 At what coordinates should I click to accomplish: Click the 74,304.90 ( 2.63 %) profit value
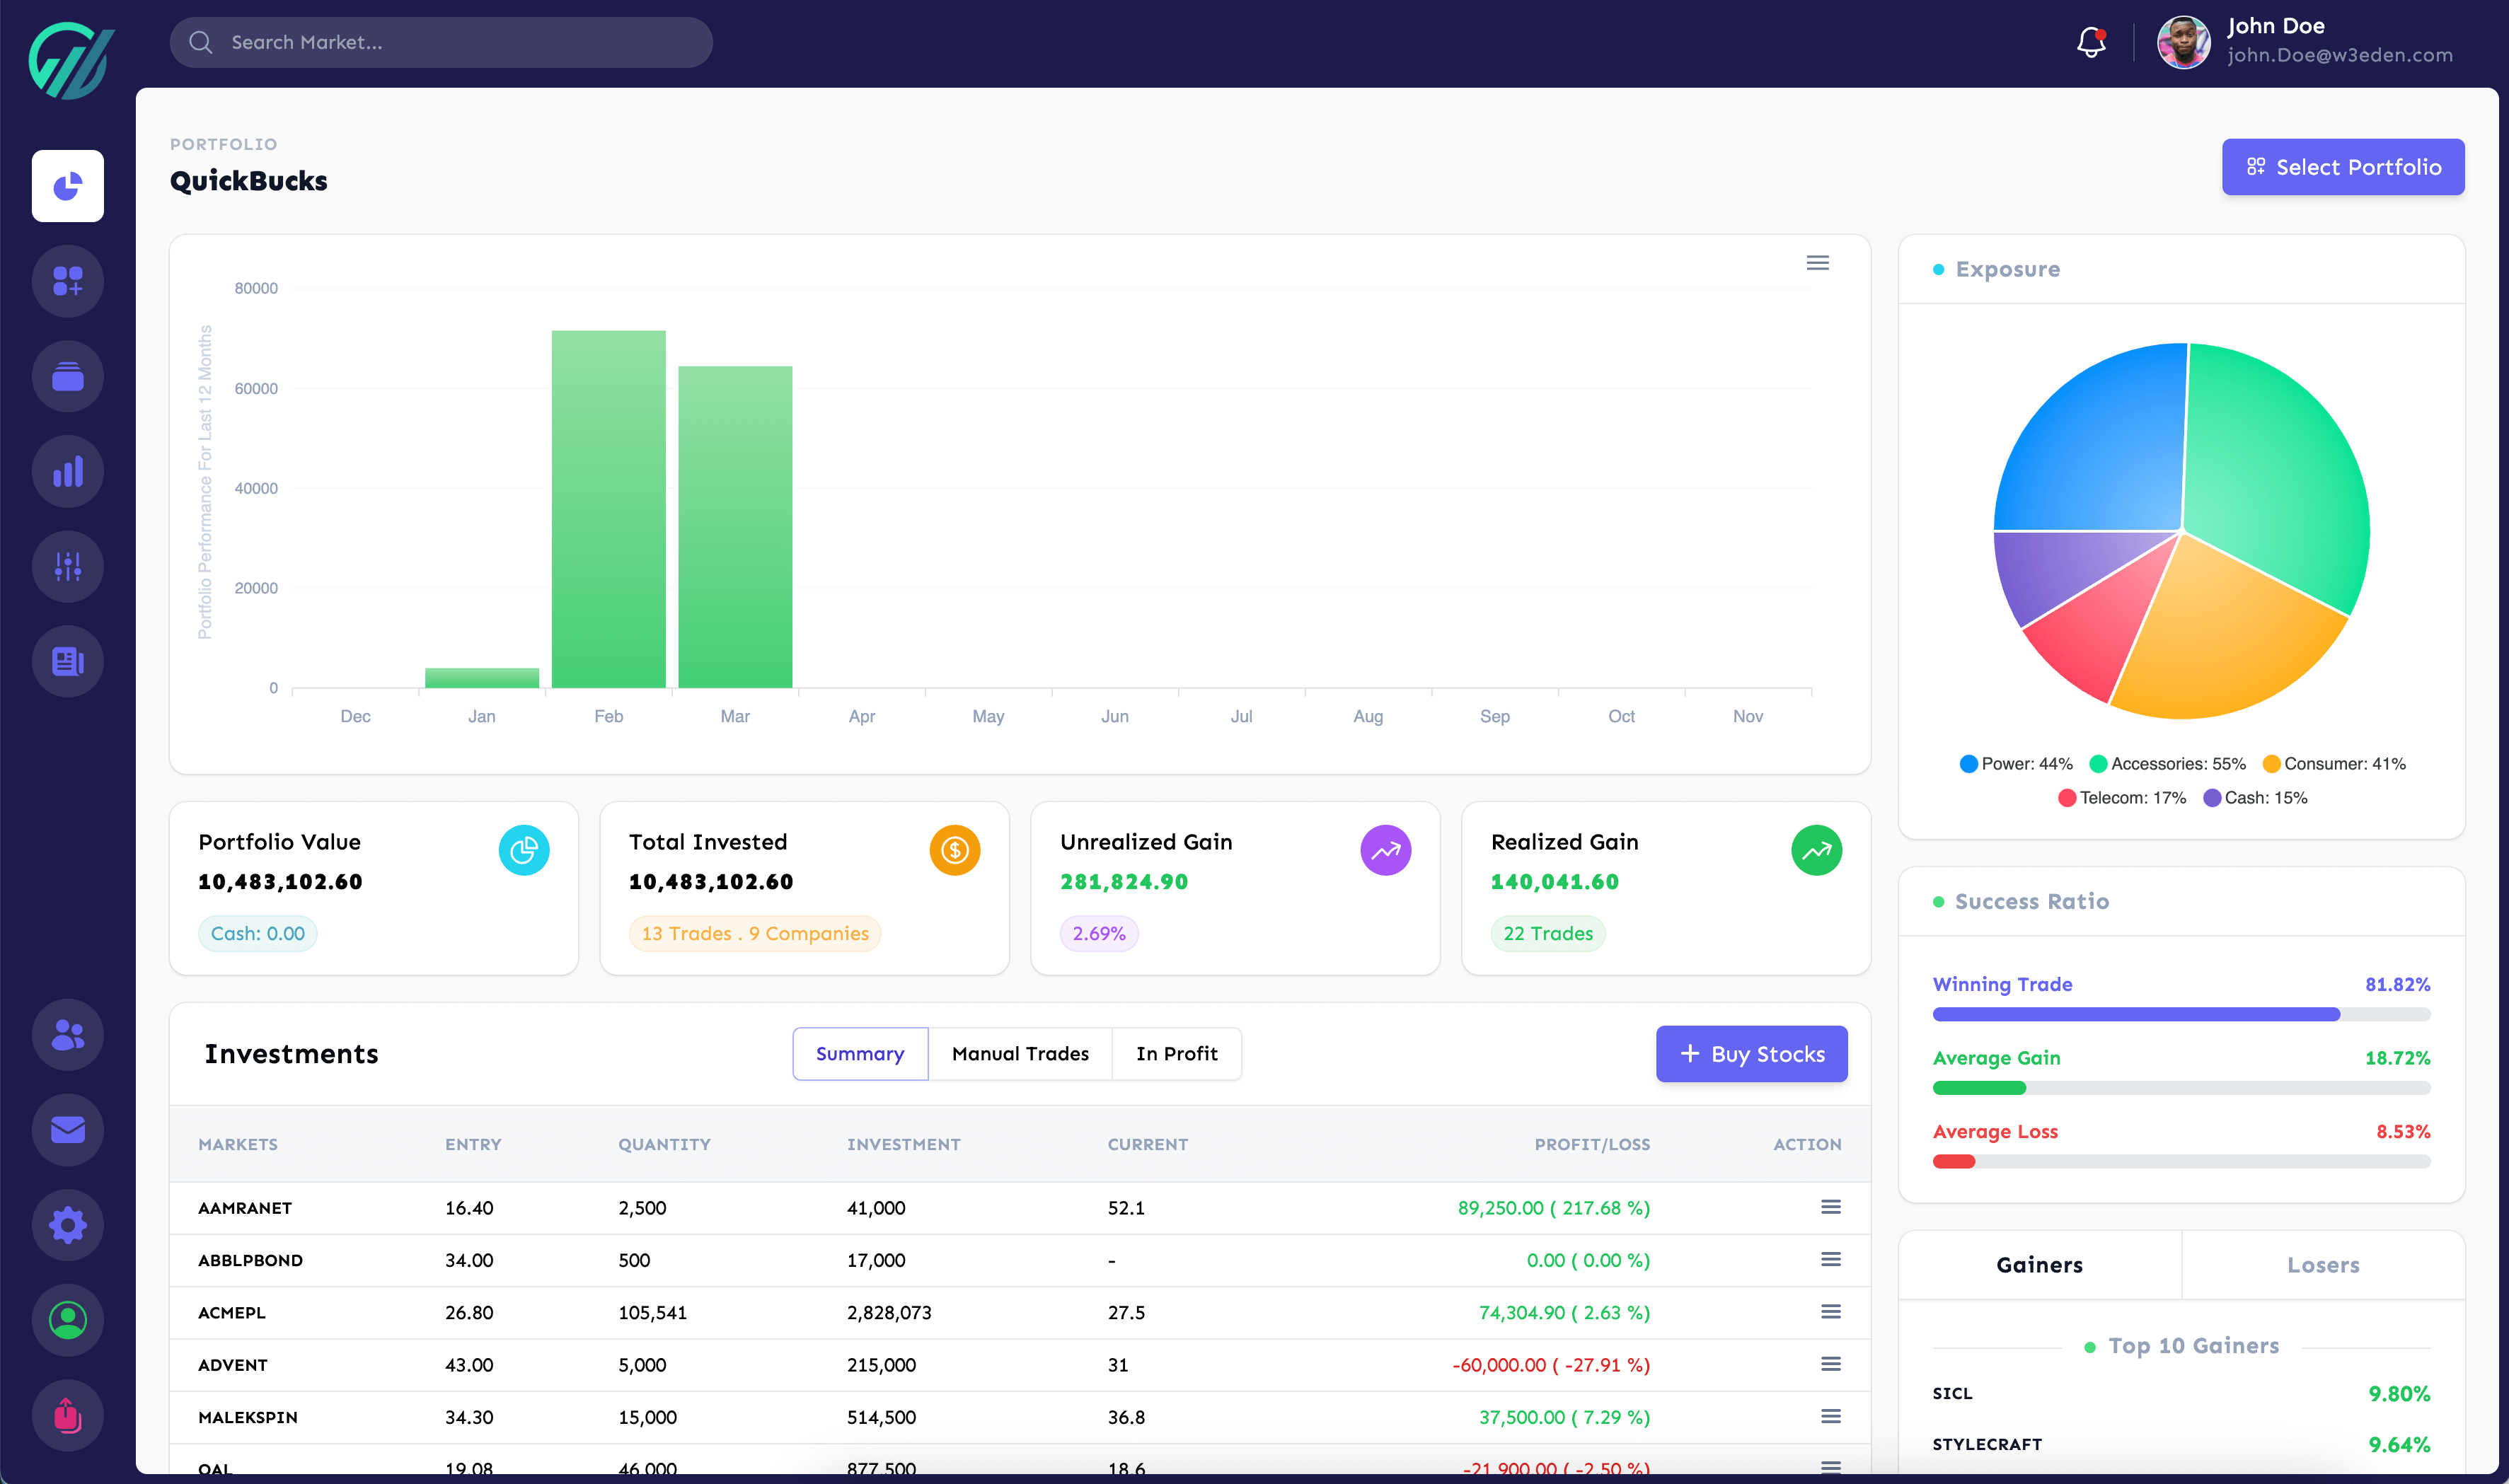click(x=1564, y=1312)
